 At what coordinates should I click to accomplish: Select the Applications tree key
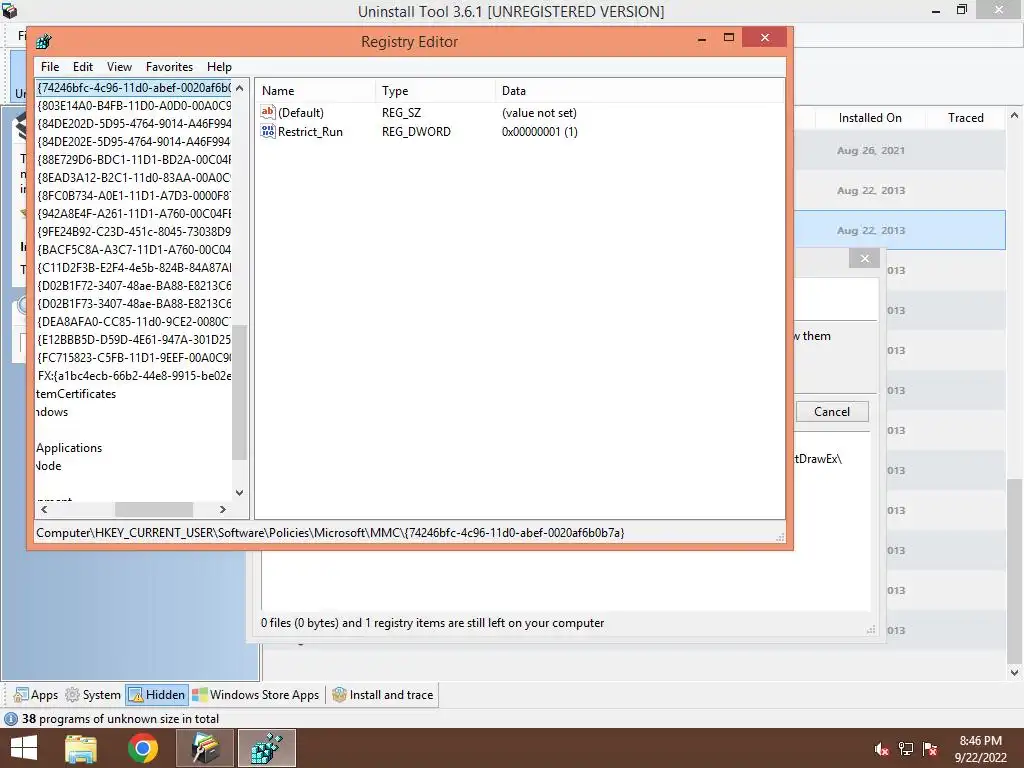tap(69, 448)
